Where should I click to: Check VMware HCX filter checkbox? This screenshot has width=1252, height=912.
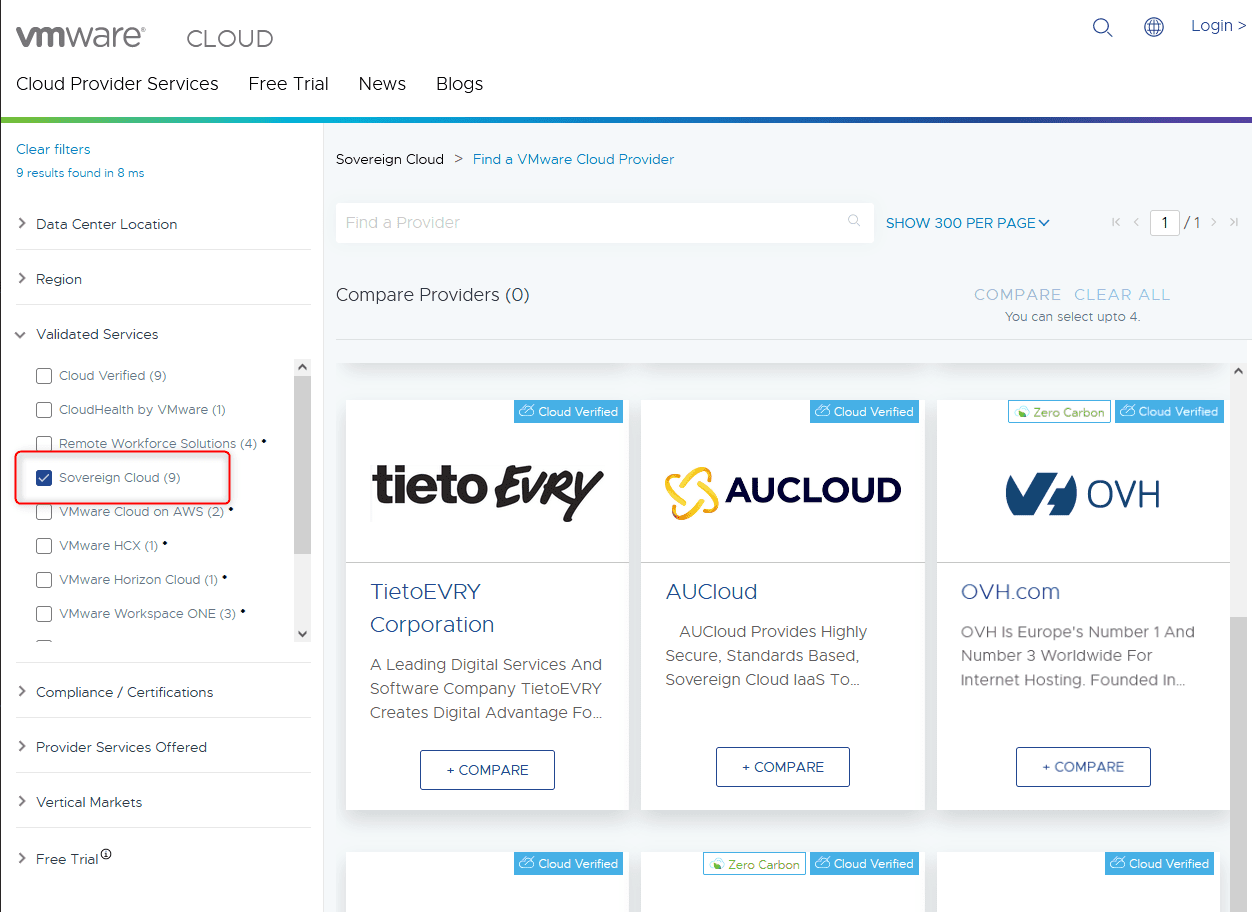coord(44,546)
